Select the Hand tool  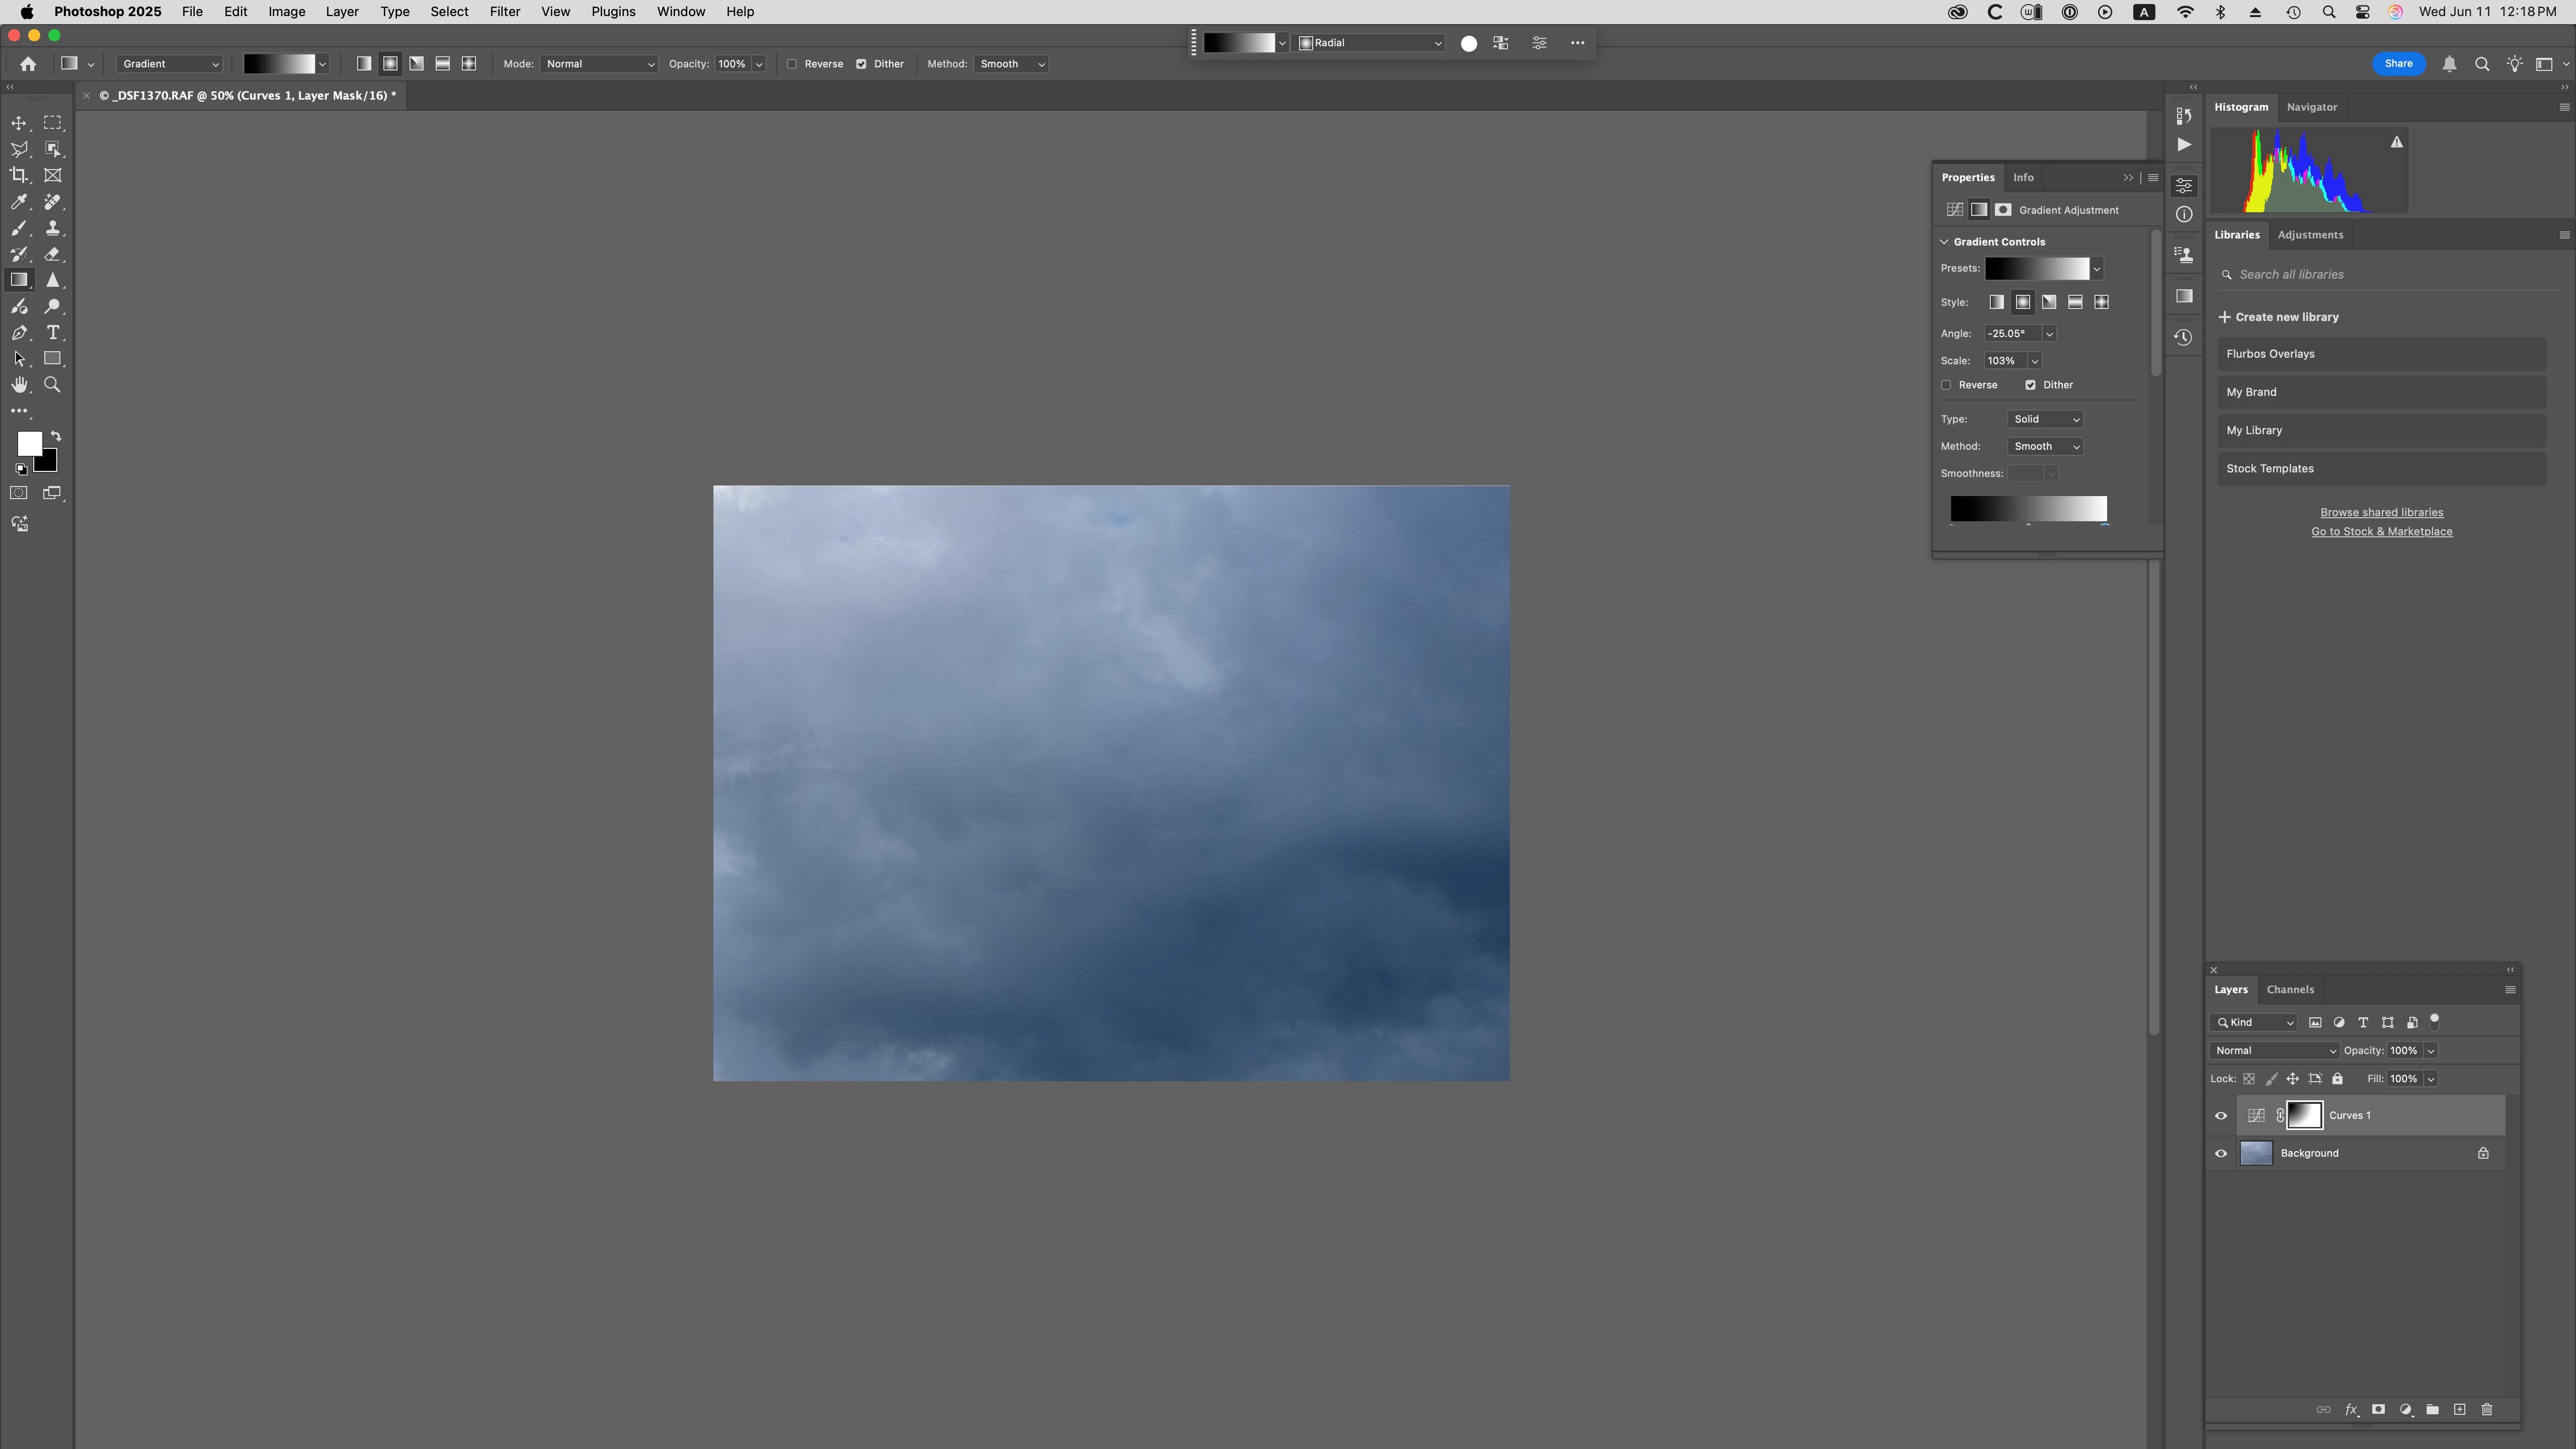click(19, 385)
